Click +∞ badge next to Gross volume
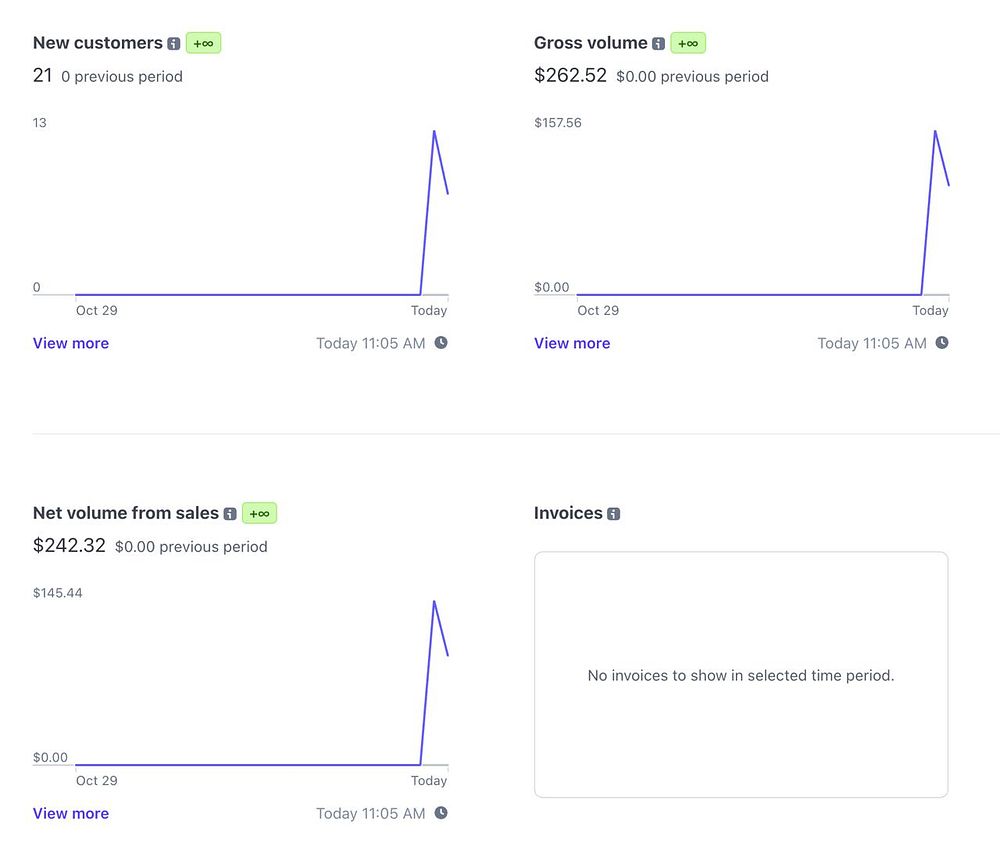1000x856 pixels. coord(688,43)
